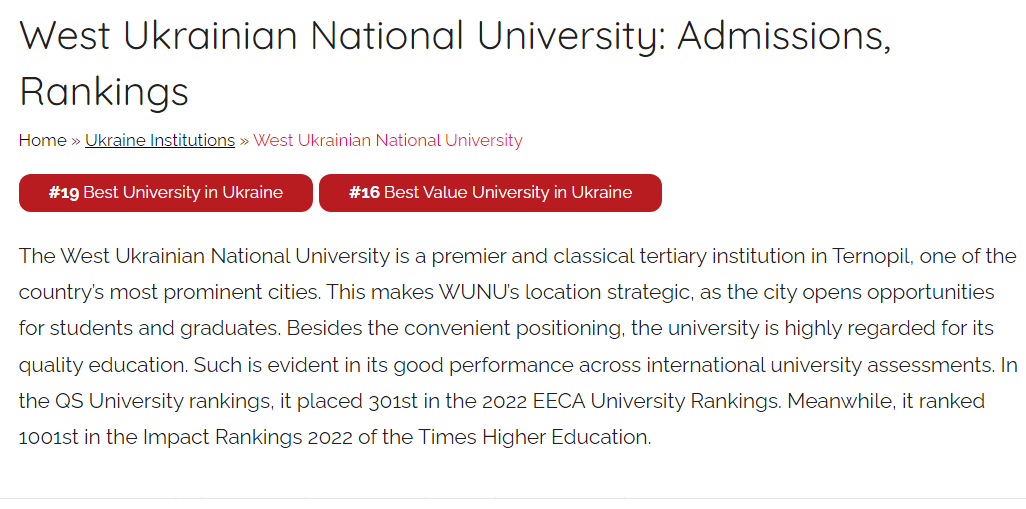
Task: Select the red West Ukrainian National University breadcrumb
Action: point(387,140)
